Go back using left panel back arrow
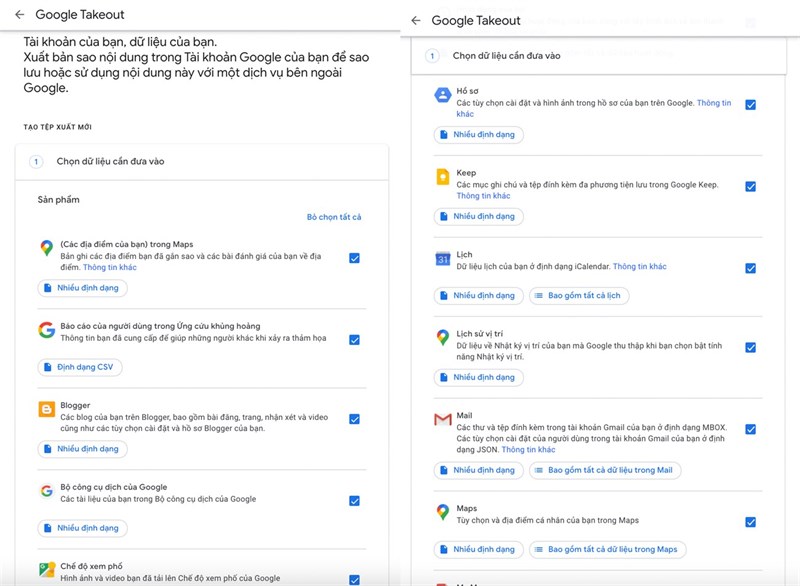Image resolution: width=800 pixels, height=586 pixels. pos(19,15)
